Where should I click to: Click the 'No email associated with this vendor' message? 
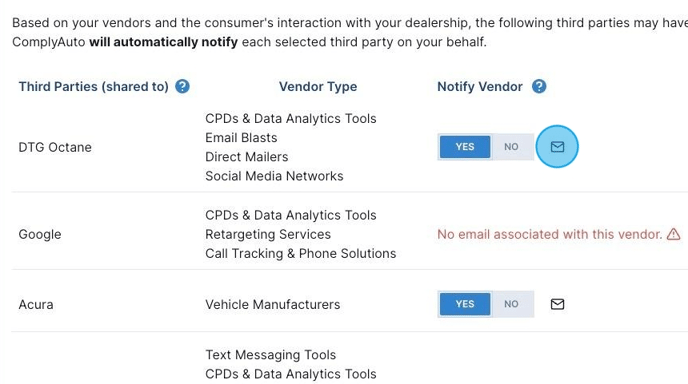point(549,234)
